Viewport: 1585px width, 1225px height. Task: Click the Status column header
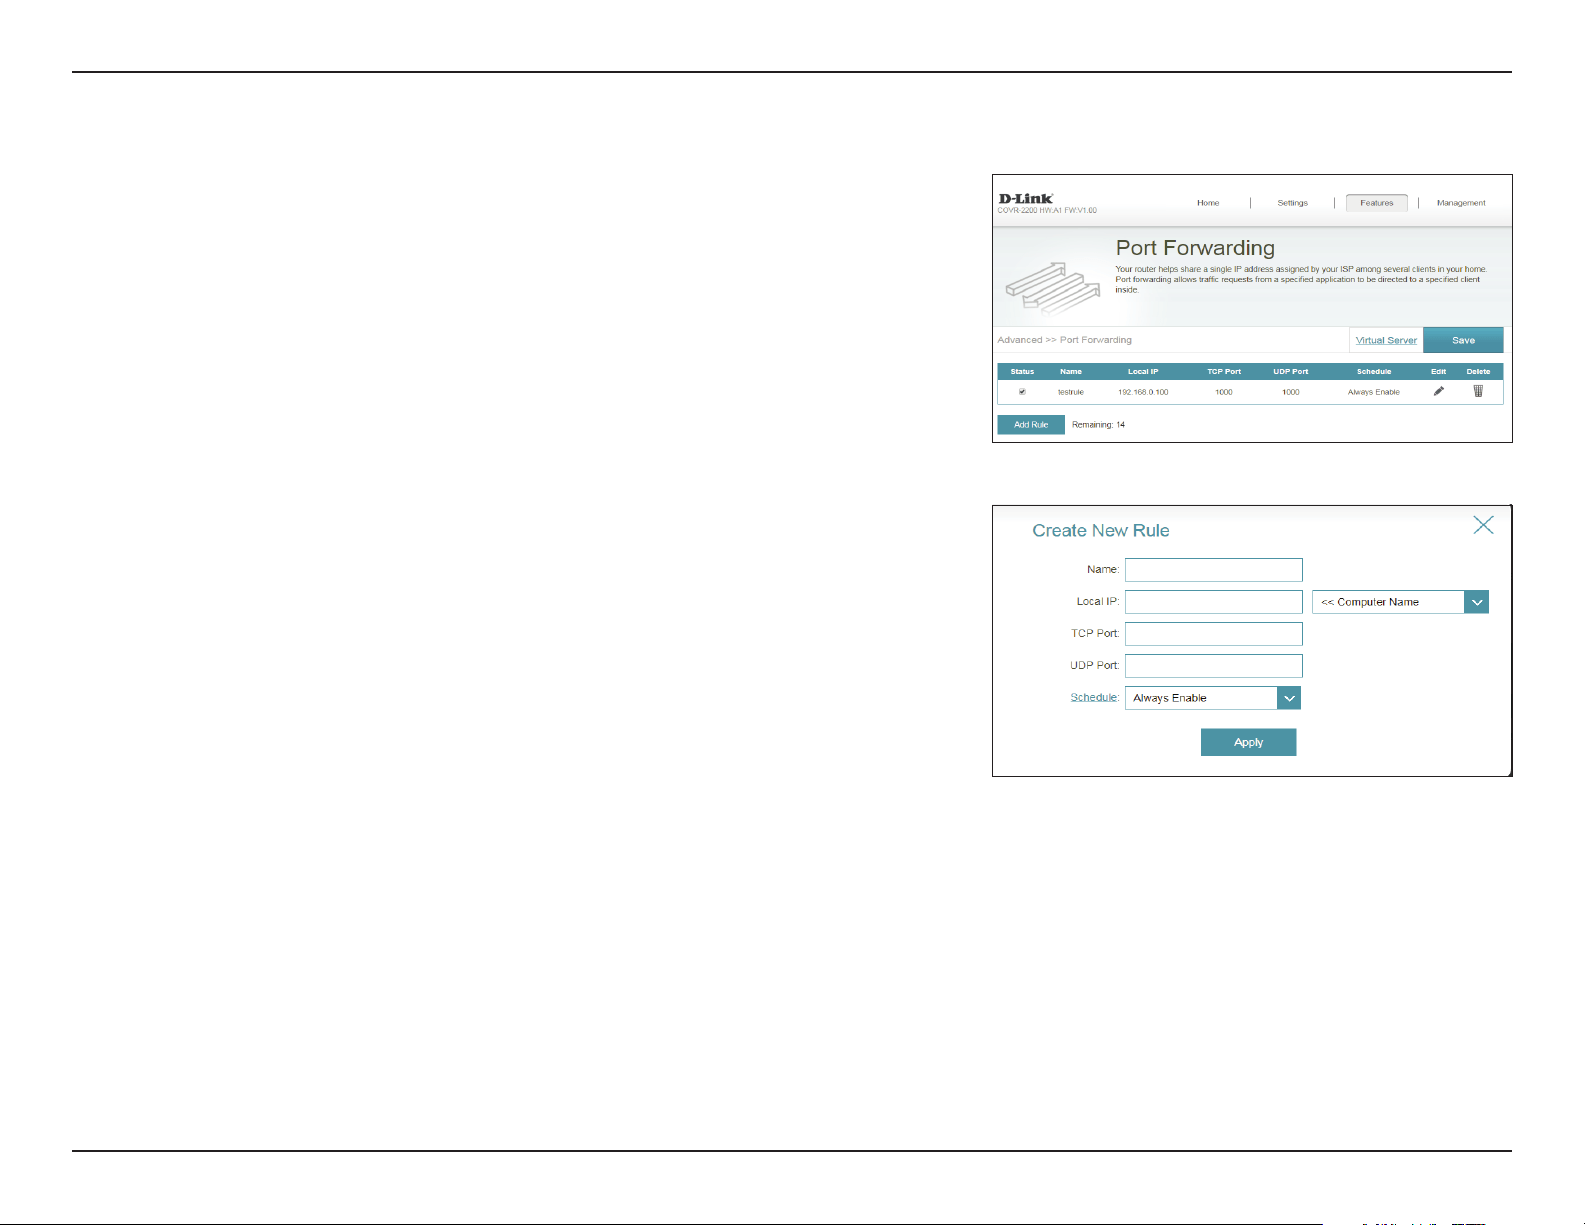(x=1022, y=371)
